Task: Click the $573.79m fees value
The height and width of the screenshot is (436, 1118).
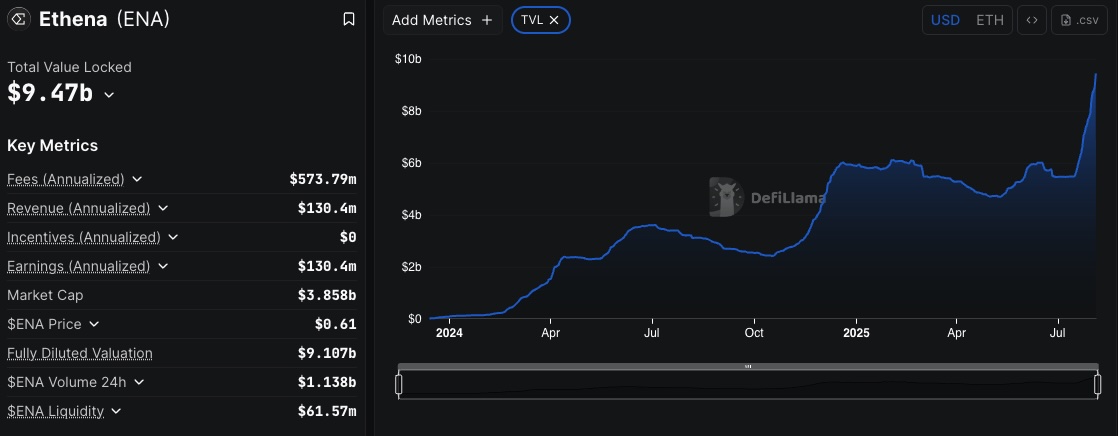Action: (x=323, y=179)
